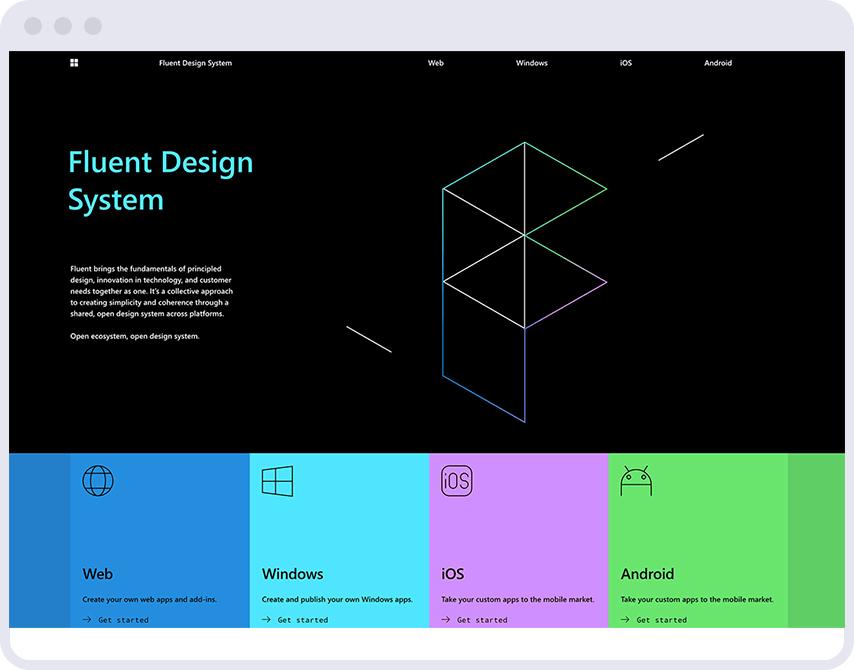Click the Android card mobile market description
854x670 pixels.
[x=697, y=599]
